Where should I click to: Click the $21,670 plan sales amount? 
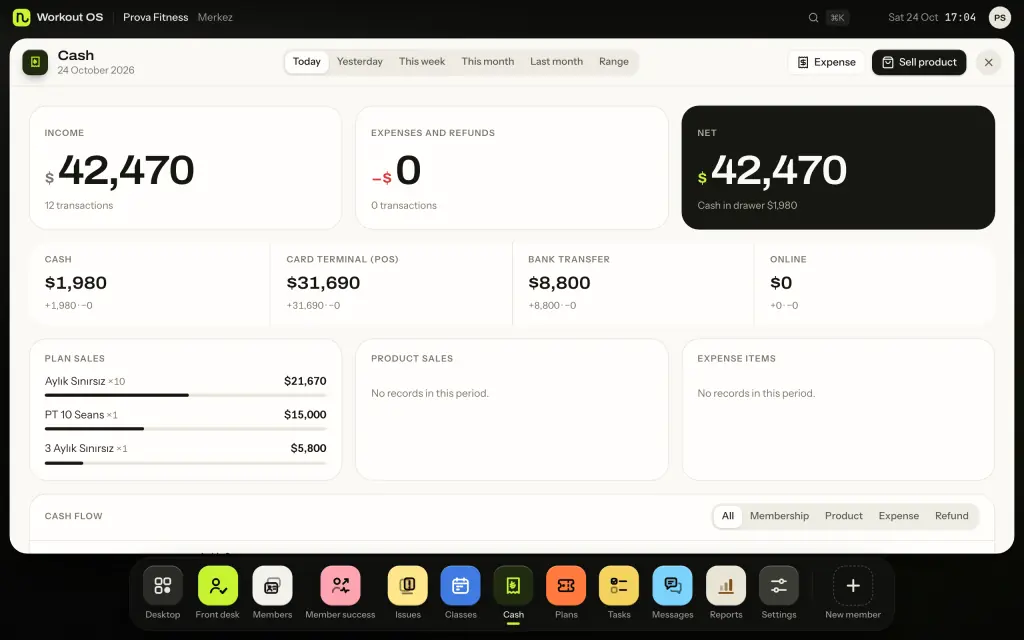click(305, 381)
